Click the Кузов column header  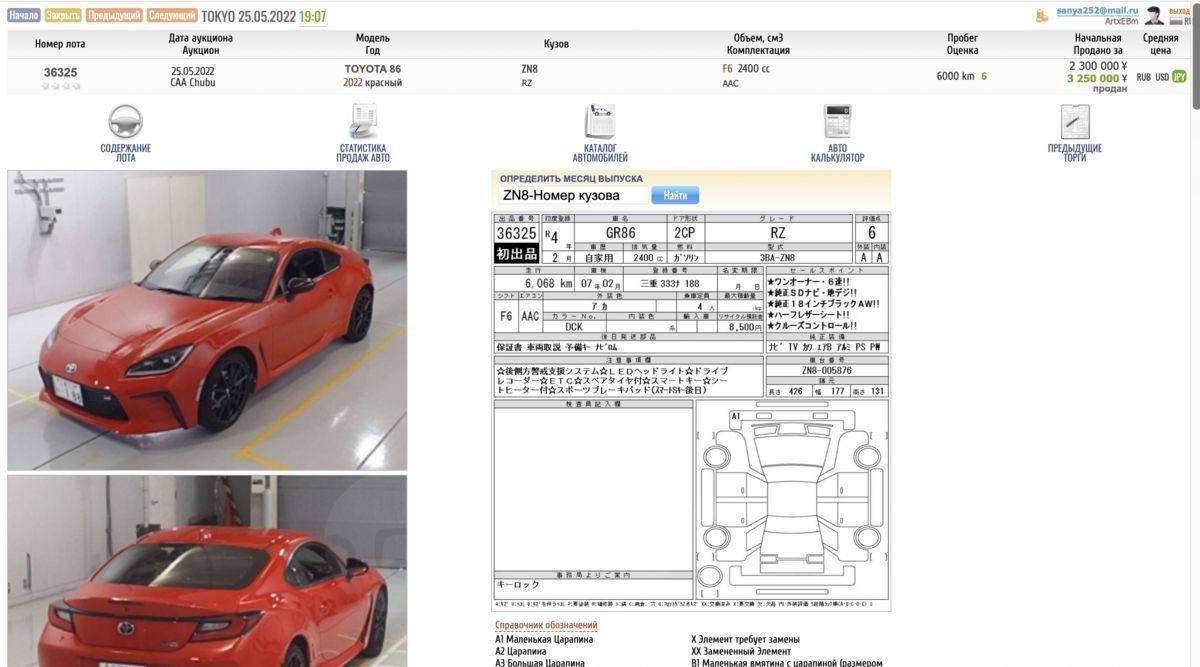pos(556,44)
